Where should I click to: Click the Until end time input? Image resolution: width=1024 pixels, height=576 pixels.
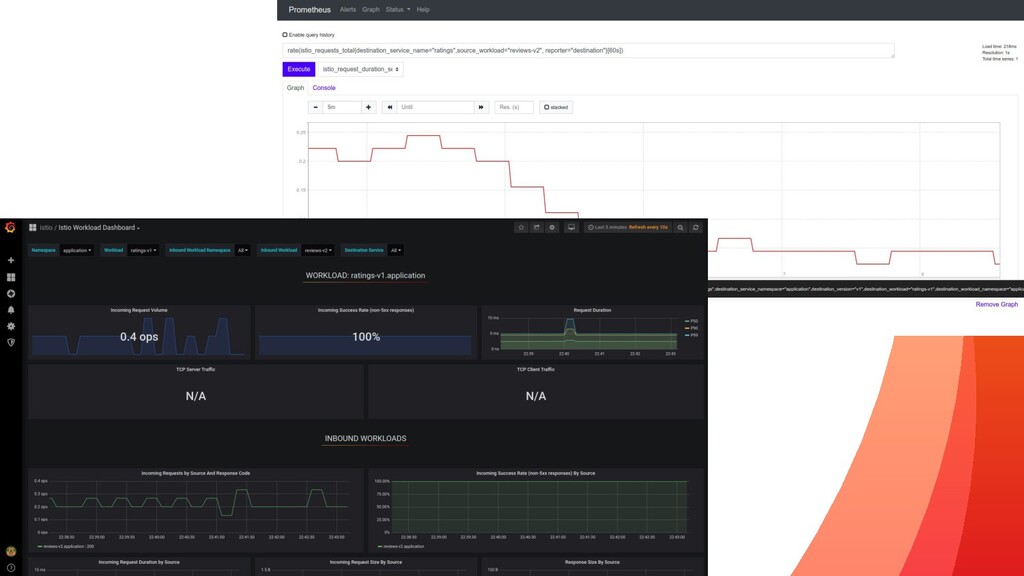pyautogui.click(x=436, y=107)
